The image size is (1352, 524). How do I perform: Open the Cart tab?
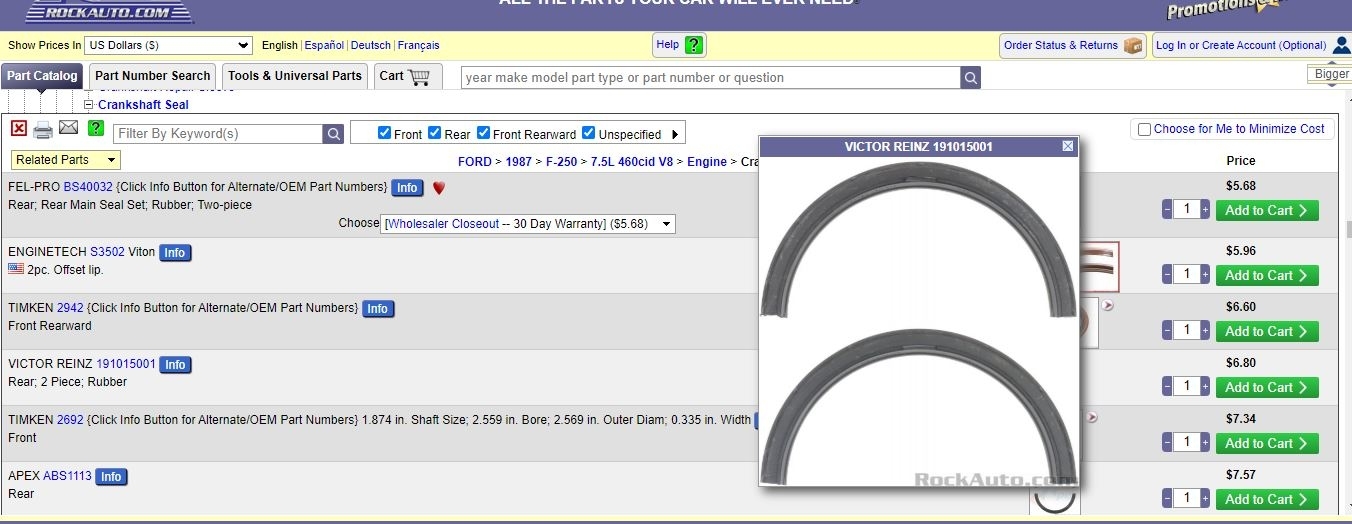pyautogui.click(x=408, y=76)
